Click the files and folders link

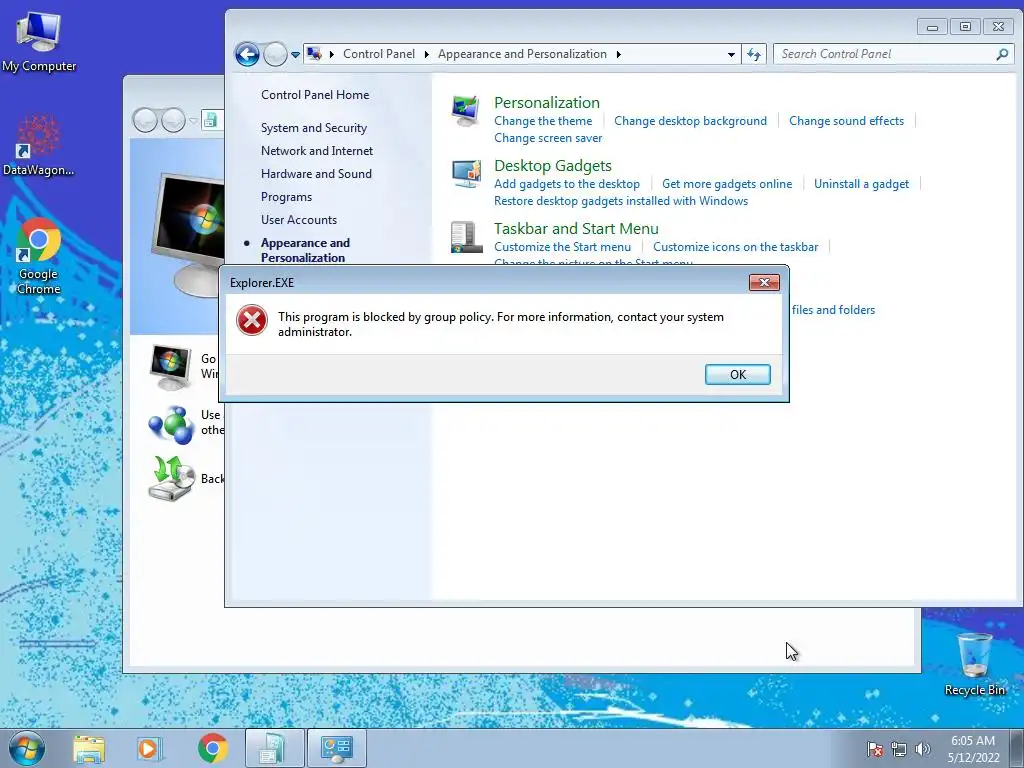point(833,310)
